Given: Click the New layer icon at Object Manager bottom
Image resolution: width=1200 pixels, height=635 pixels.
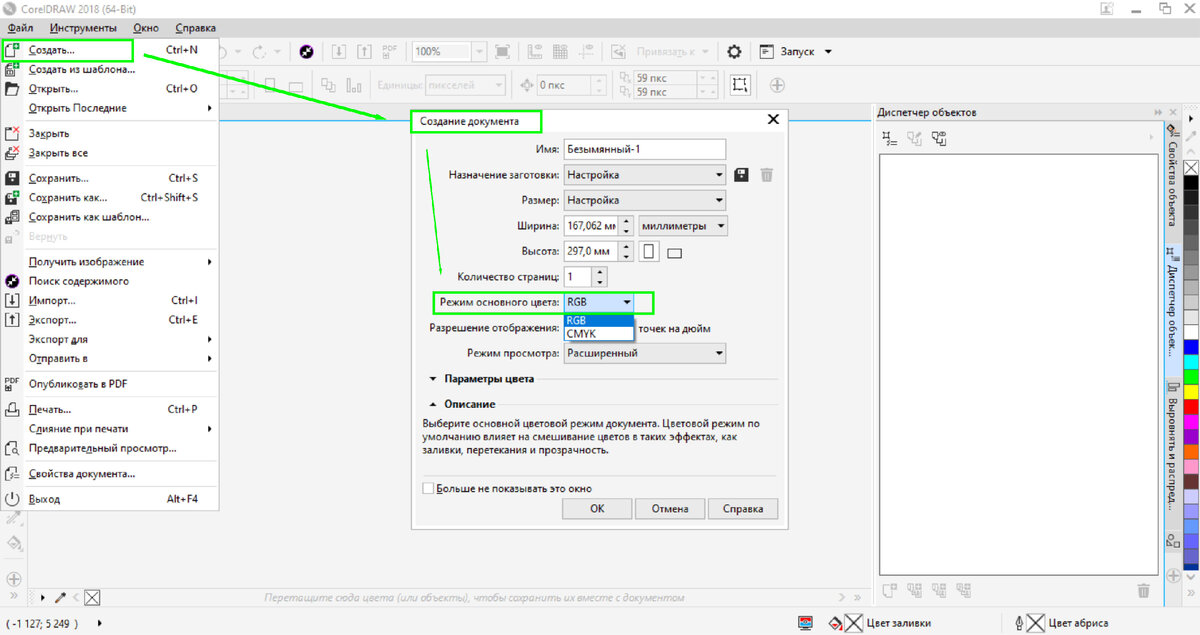Looking at the screenshot, I should (x=890, y=590).
